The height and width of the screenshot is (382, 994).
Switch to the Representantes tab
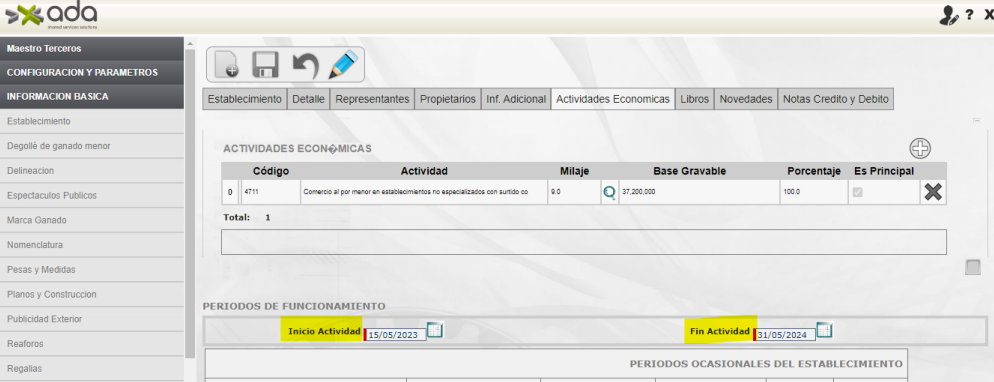(x=372, y=99)
